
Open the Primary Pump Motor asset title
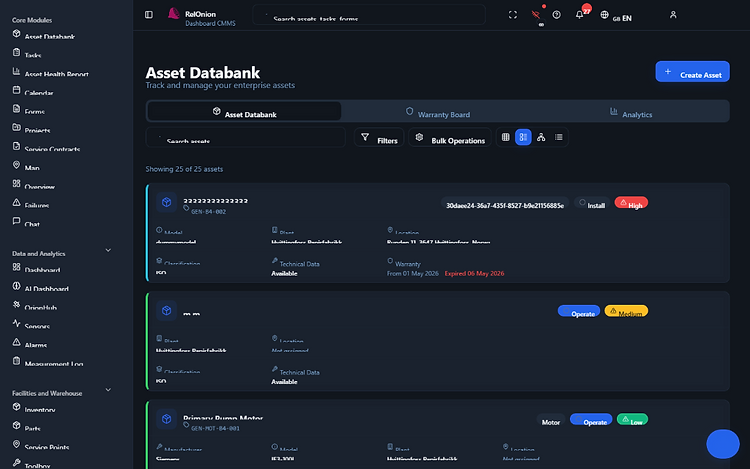(223, 418)
